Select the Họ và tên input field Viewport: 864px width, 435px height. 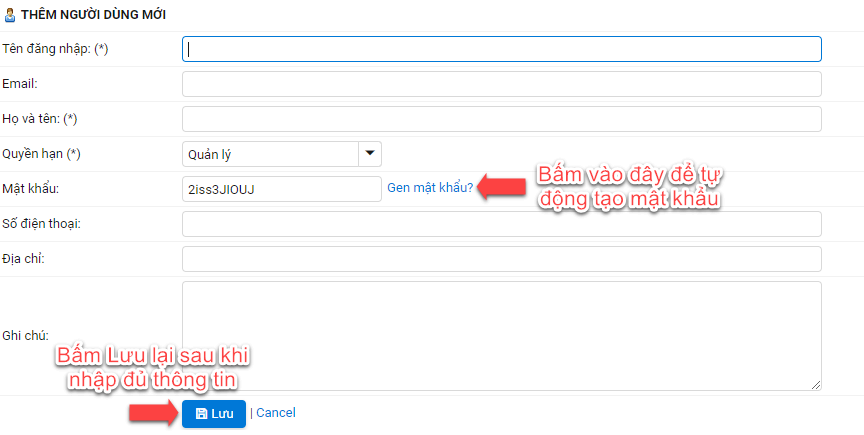click(501, 119)
